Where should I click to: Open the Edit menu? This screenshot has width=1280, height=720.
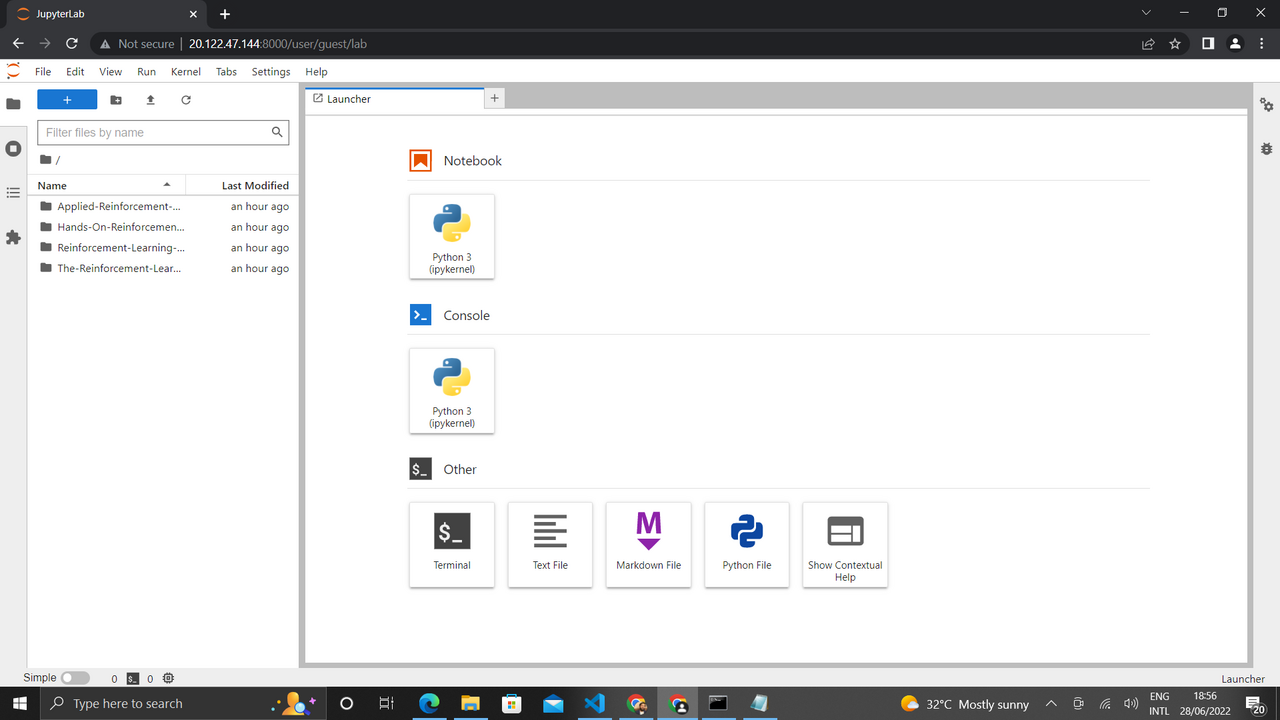pos(75,72)
